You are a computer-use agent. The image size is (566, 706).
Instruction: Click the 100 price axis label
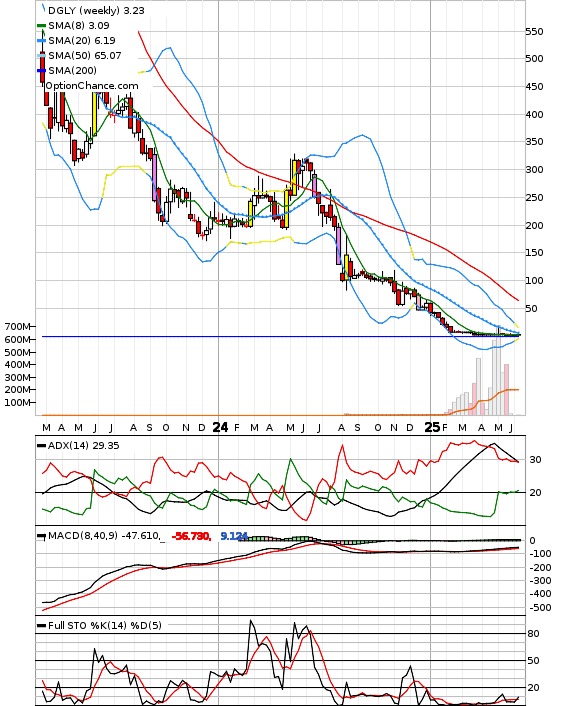click(534, 281)
